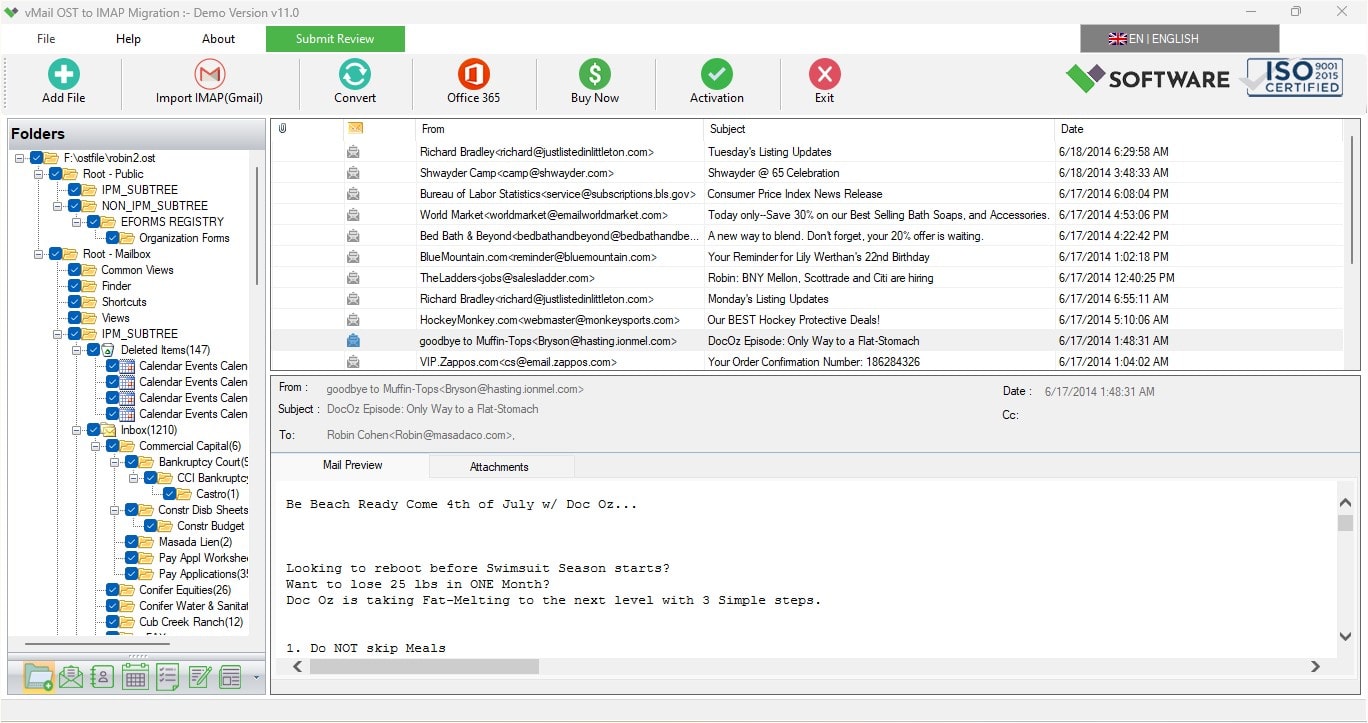Switch to the mail view icon in bottom bar
Viewport: 1368px width, 723px height.
[71, 677]
